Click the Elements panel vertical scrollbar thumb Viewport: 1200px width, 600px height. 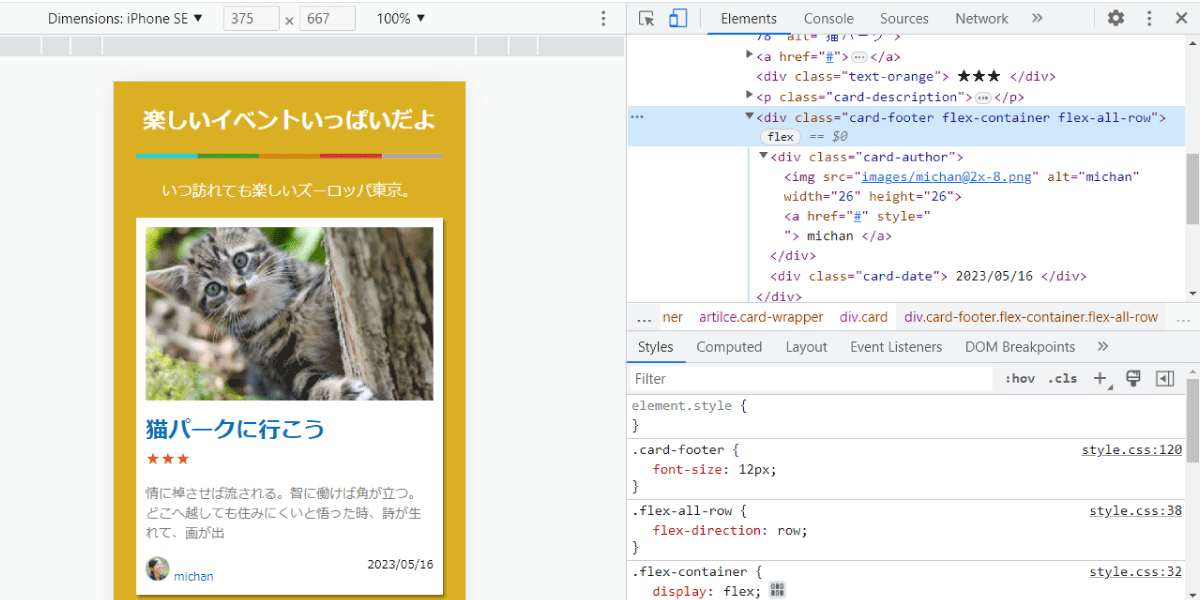[x=1193, y=189]
